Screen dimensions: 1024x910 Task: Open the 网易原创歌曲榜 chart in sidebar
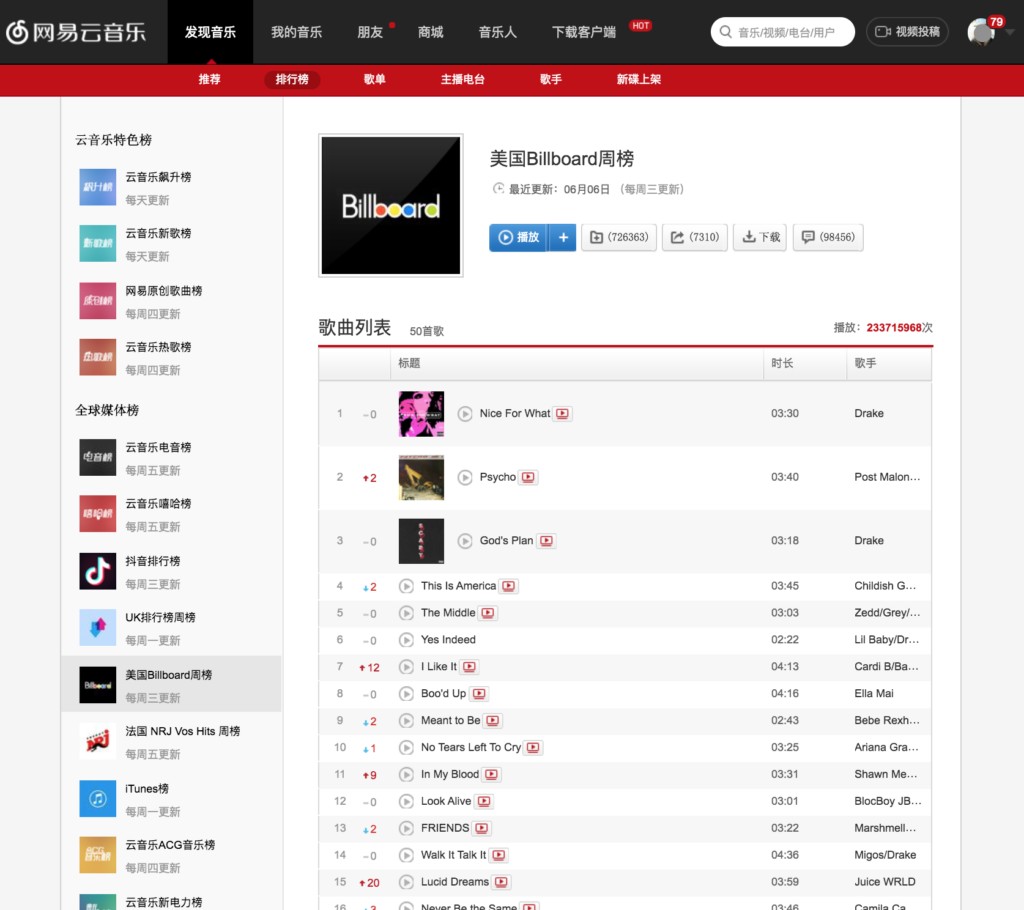(172, 302)
